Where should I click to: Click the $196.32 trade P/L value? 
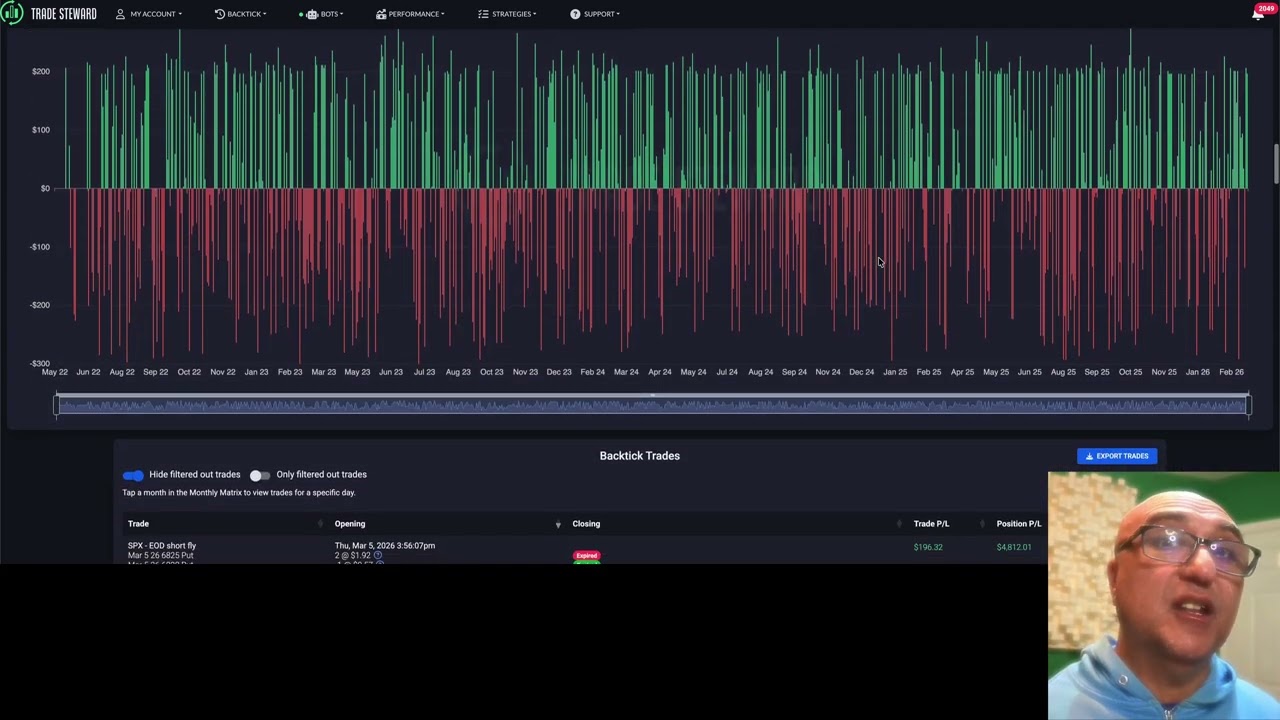(x=928, y=547)
